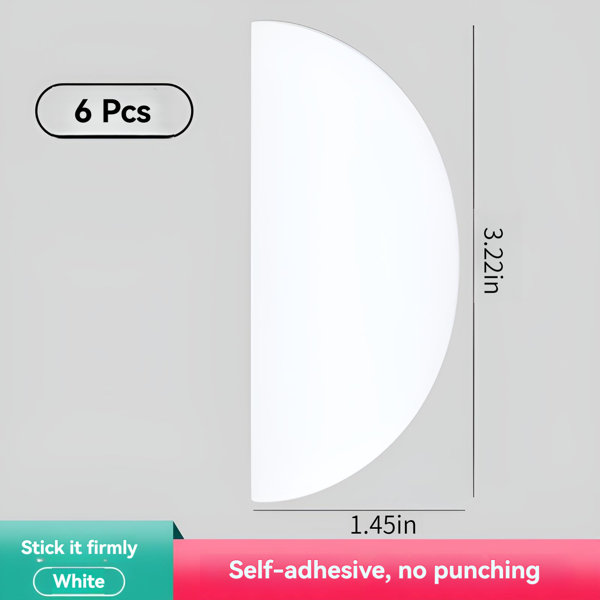Click the rightmost curved edge of the sticker
The image size is (600, 600).
coord(457,261)
